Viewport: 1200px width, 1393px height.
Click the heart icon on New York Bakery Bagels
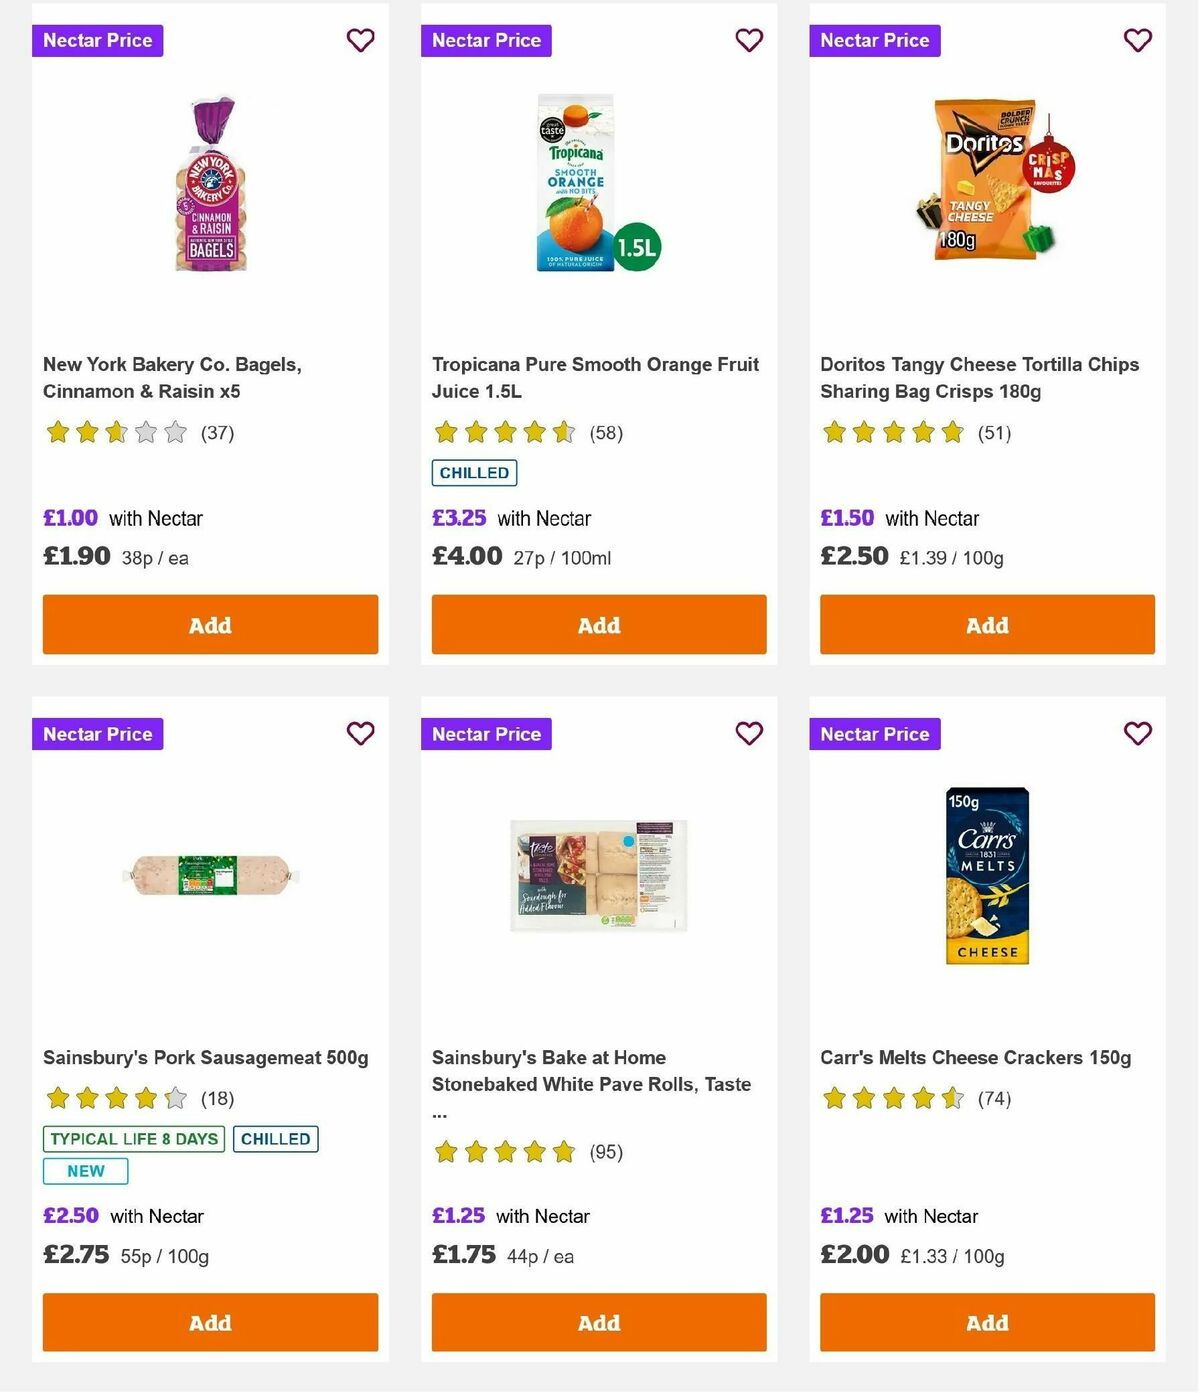[360, 40]
